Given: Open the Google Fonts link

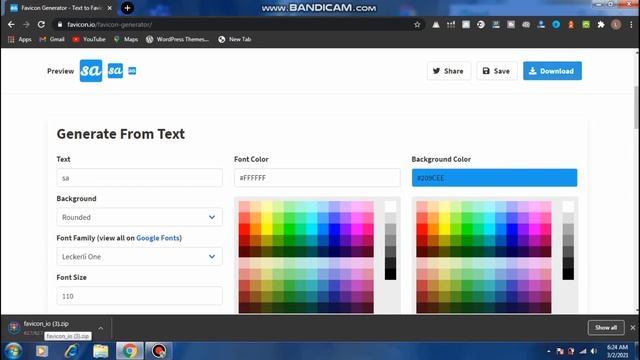Looking at the screenshot, I should click(158, 238).
